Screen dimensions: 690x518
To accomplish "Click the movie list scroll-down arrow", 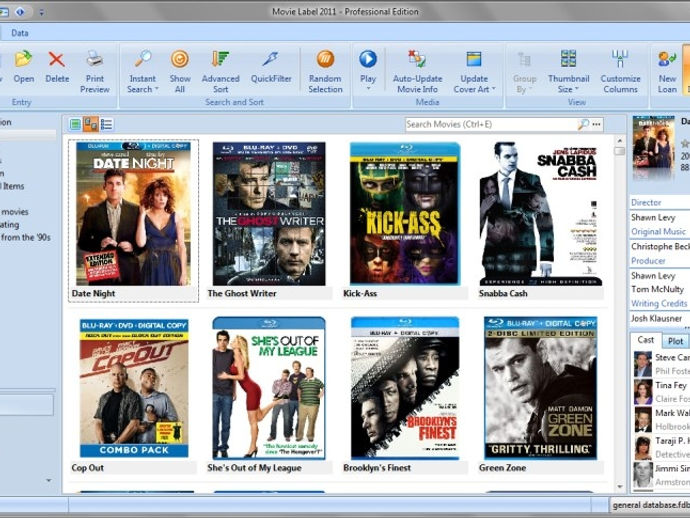I will click(620, 486).
